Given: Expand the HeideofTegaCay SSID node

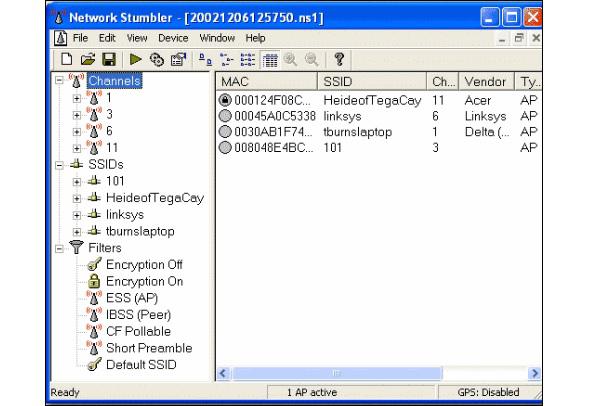Looking at the screenshot, I should click(77, 198).
